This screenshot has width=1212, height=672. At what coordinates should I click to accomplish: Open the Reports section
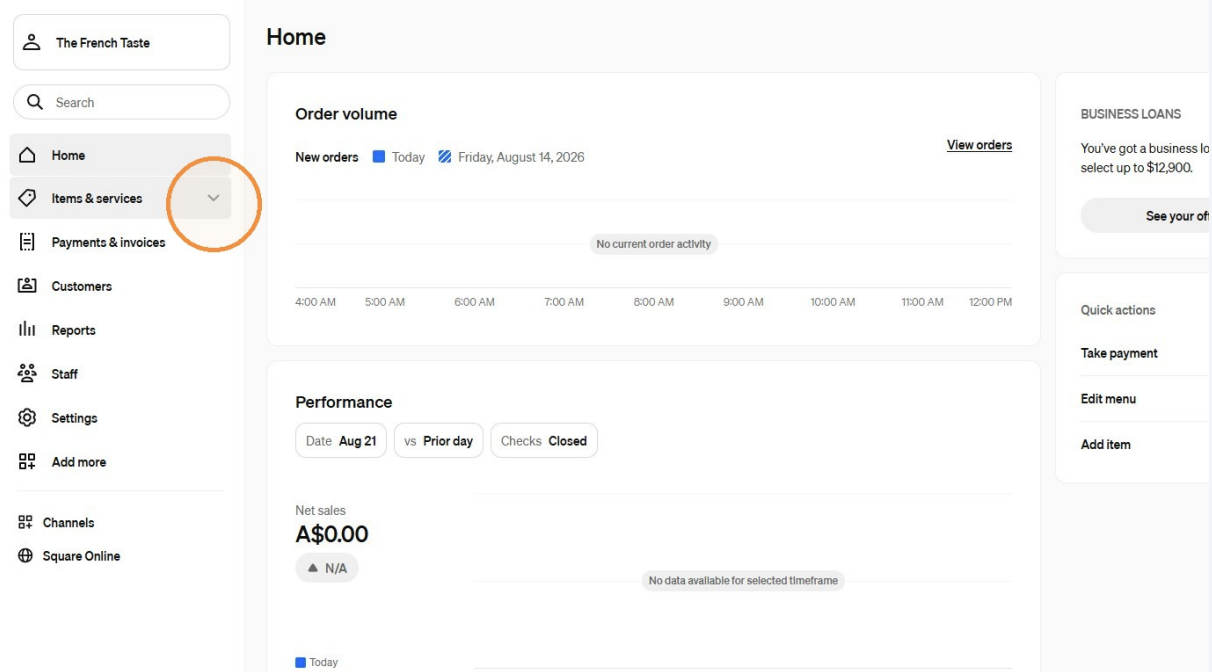120,330
